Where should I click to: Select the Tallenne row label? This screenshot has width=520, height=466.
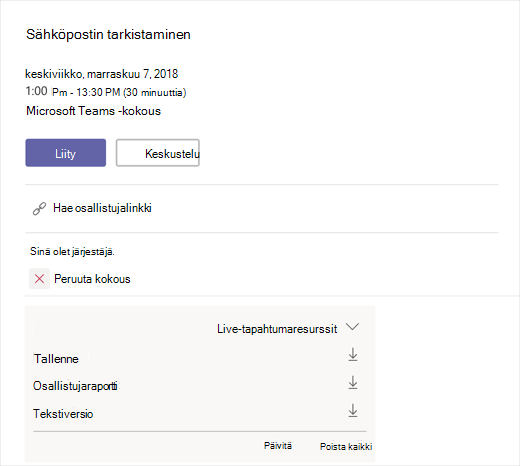[x=56, y=359]
